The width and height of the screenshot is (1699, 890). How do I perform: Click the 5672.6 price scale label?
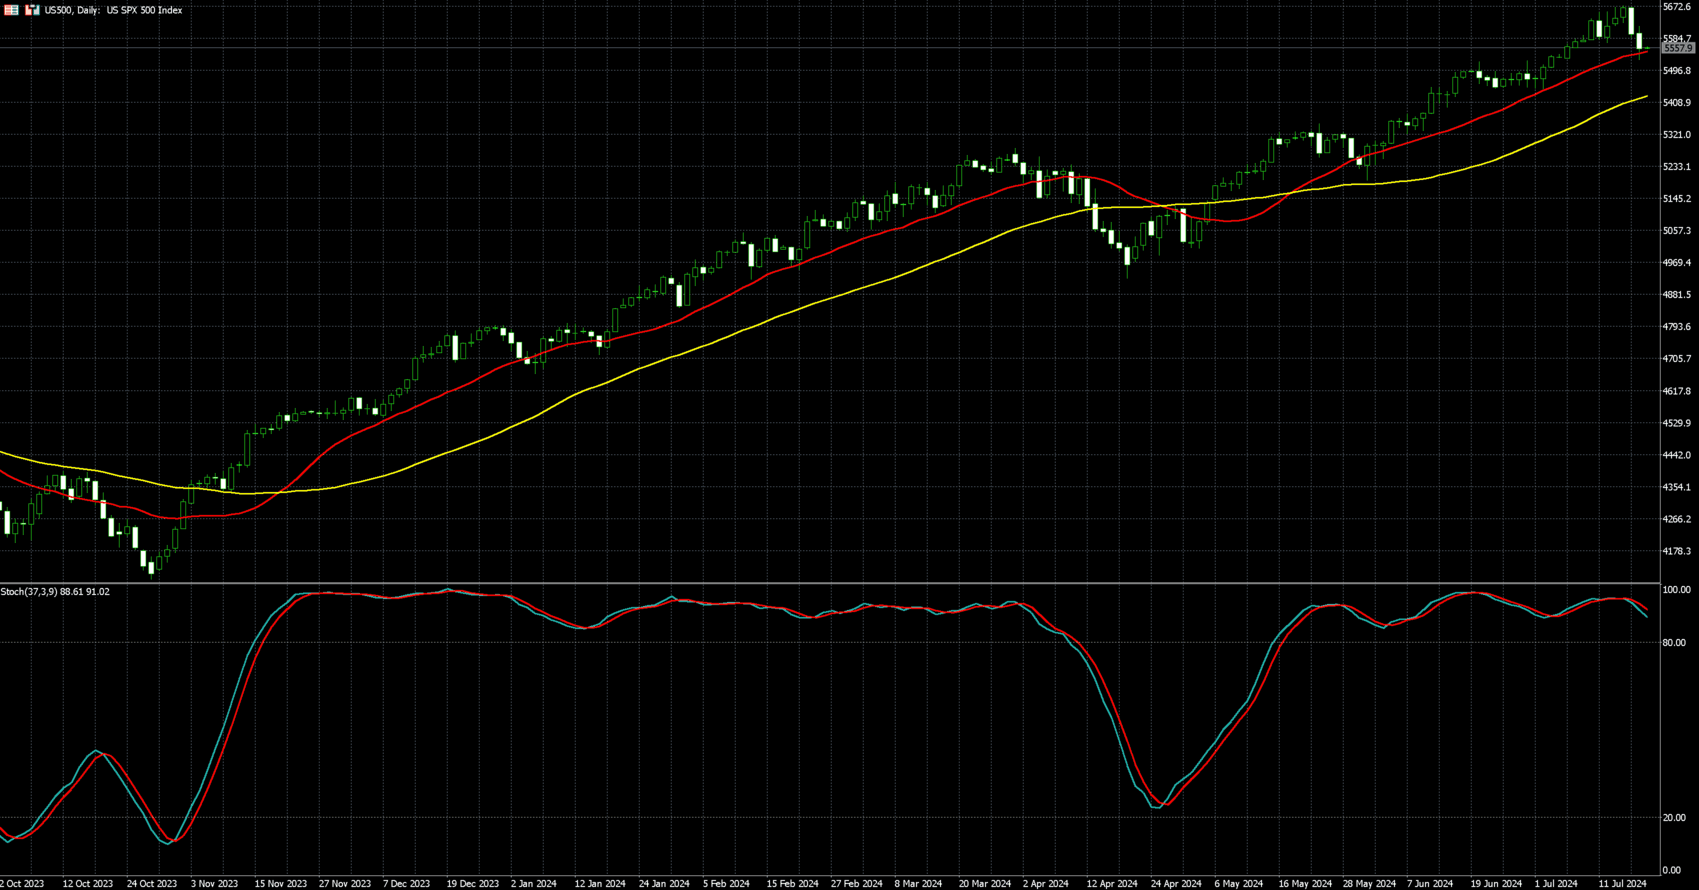pos(1677,7)
